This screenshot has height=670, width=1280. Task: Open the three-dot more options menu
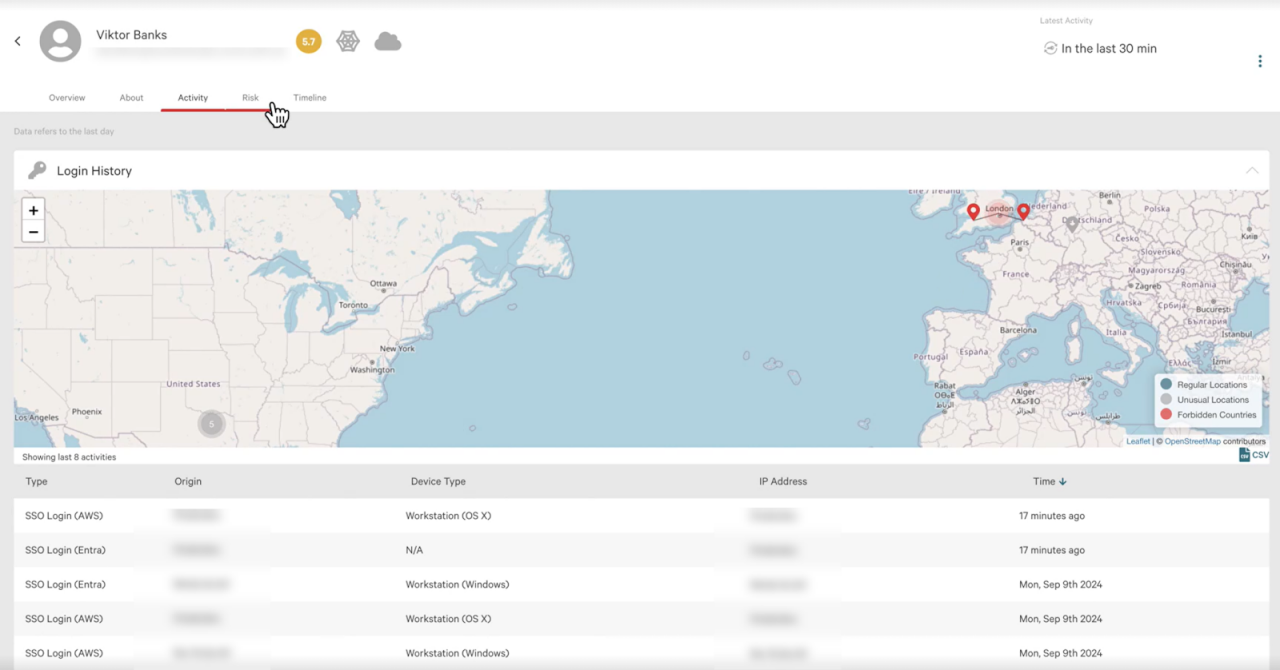pyautogui.click(x=1260, y=62)
